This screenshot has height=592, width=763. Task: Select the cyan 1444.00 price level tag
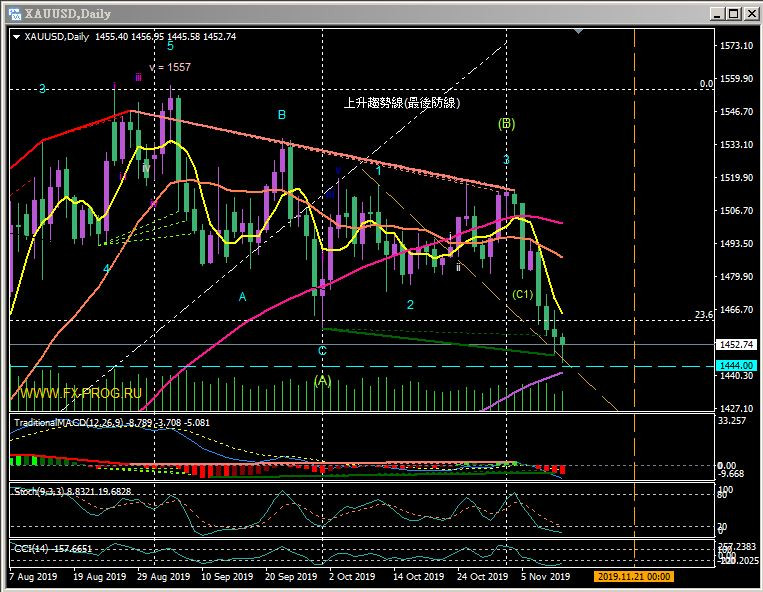tap(739, 366)
